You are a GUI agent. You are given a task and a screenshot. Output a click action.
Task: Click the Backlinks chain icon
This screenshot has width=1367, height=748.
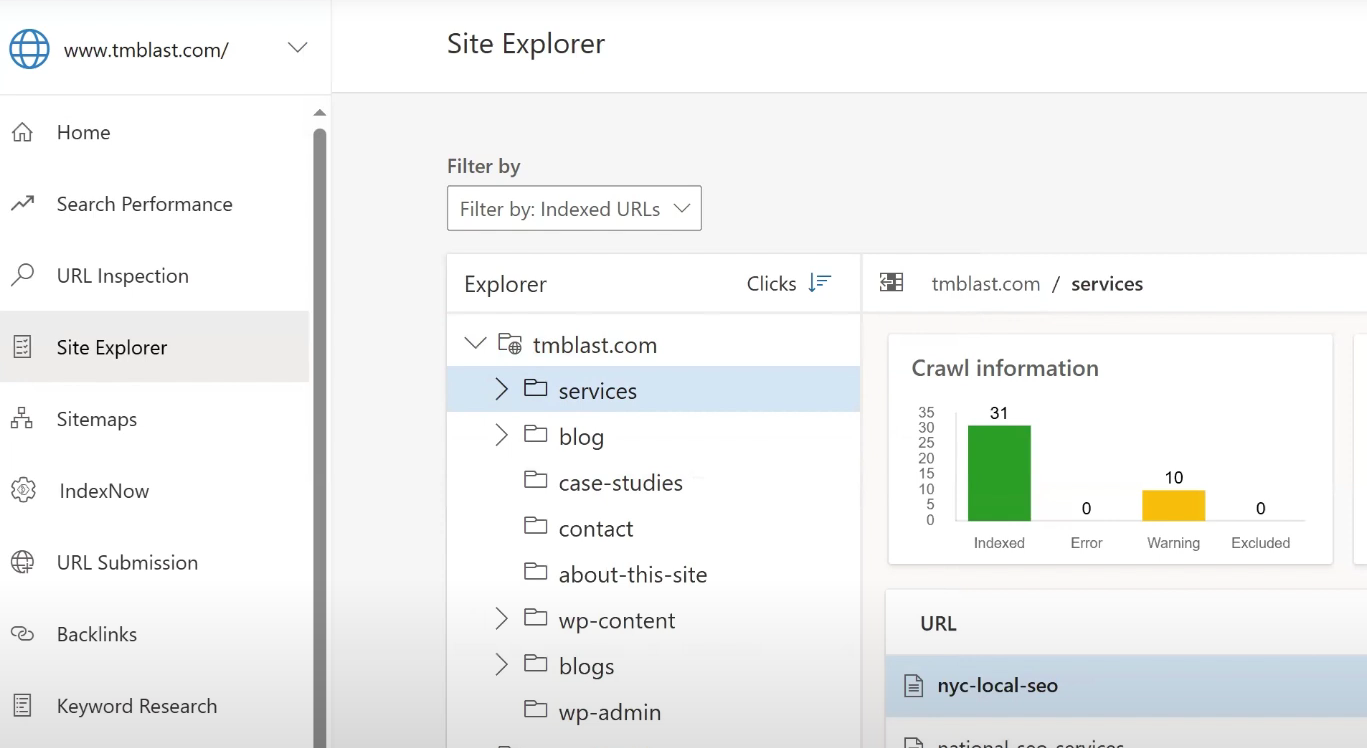tap(22, 634)
